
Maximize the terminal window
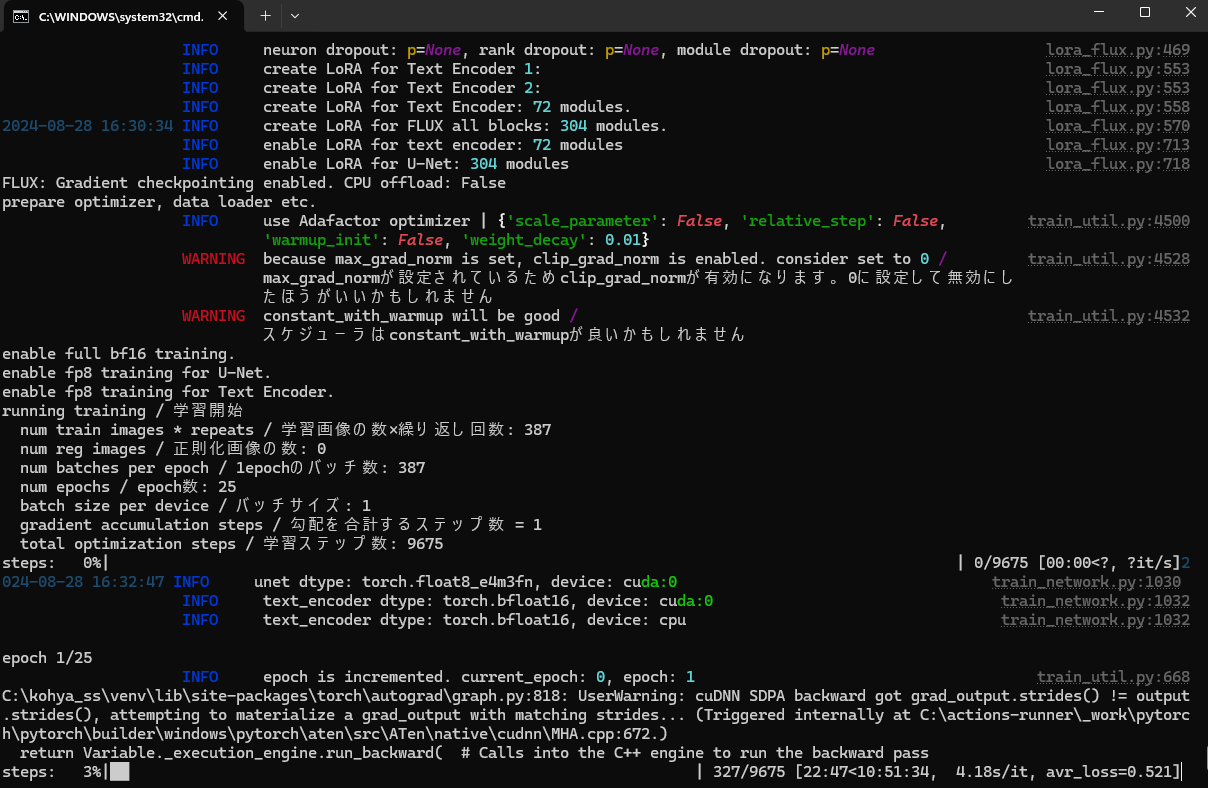pos(1145,13)
